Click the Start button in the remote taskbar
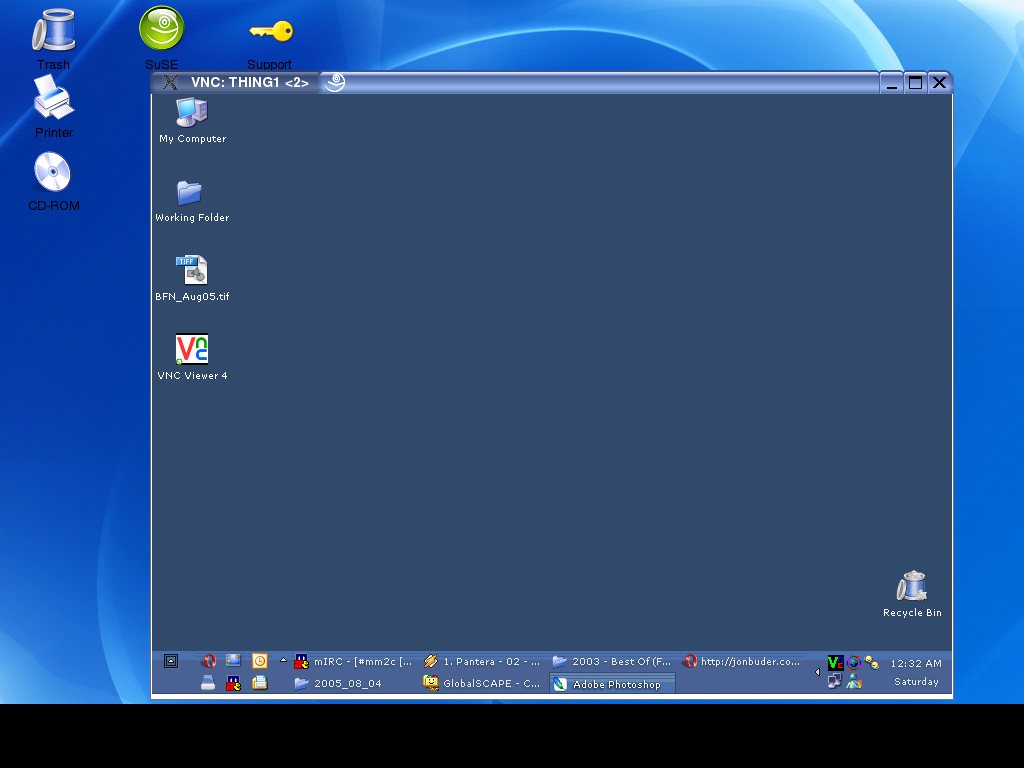Viewport: 1024px width, 768px height. click(x=171, y=661)
